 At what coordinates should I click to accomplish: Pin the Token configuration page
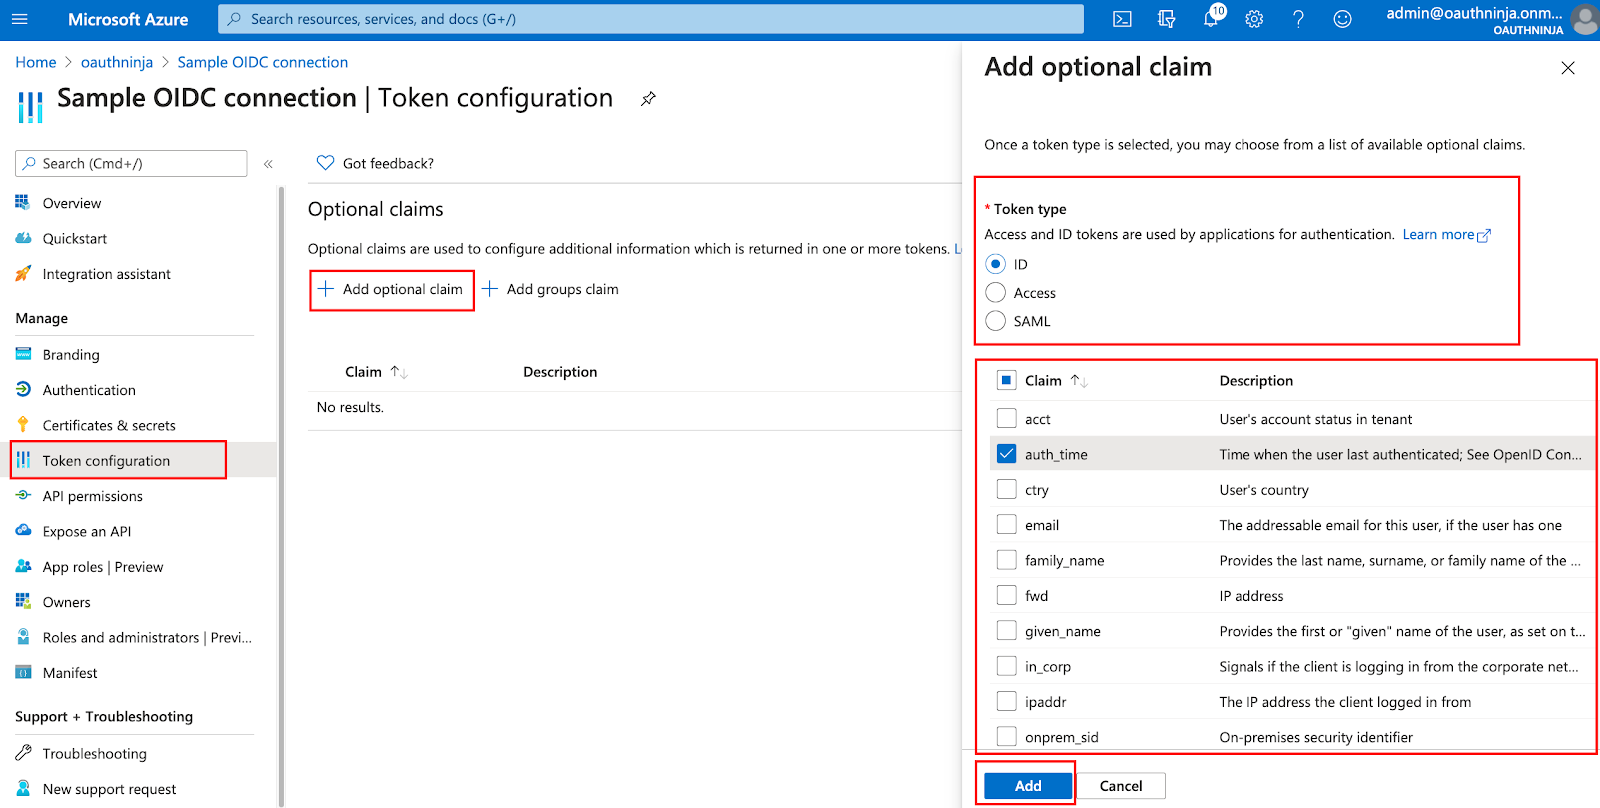pyautogui.click(x=648, y=98)
